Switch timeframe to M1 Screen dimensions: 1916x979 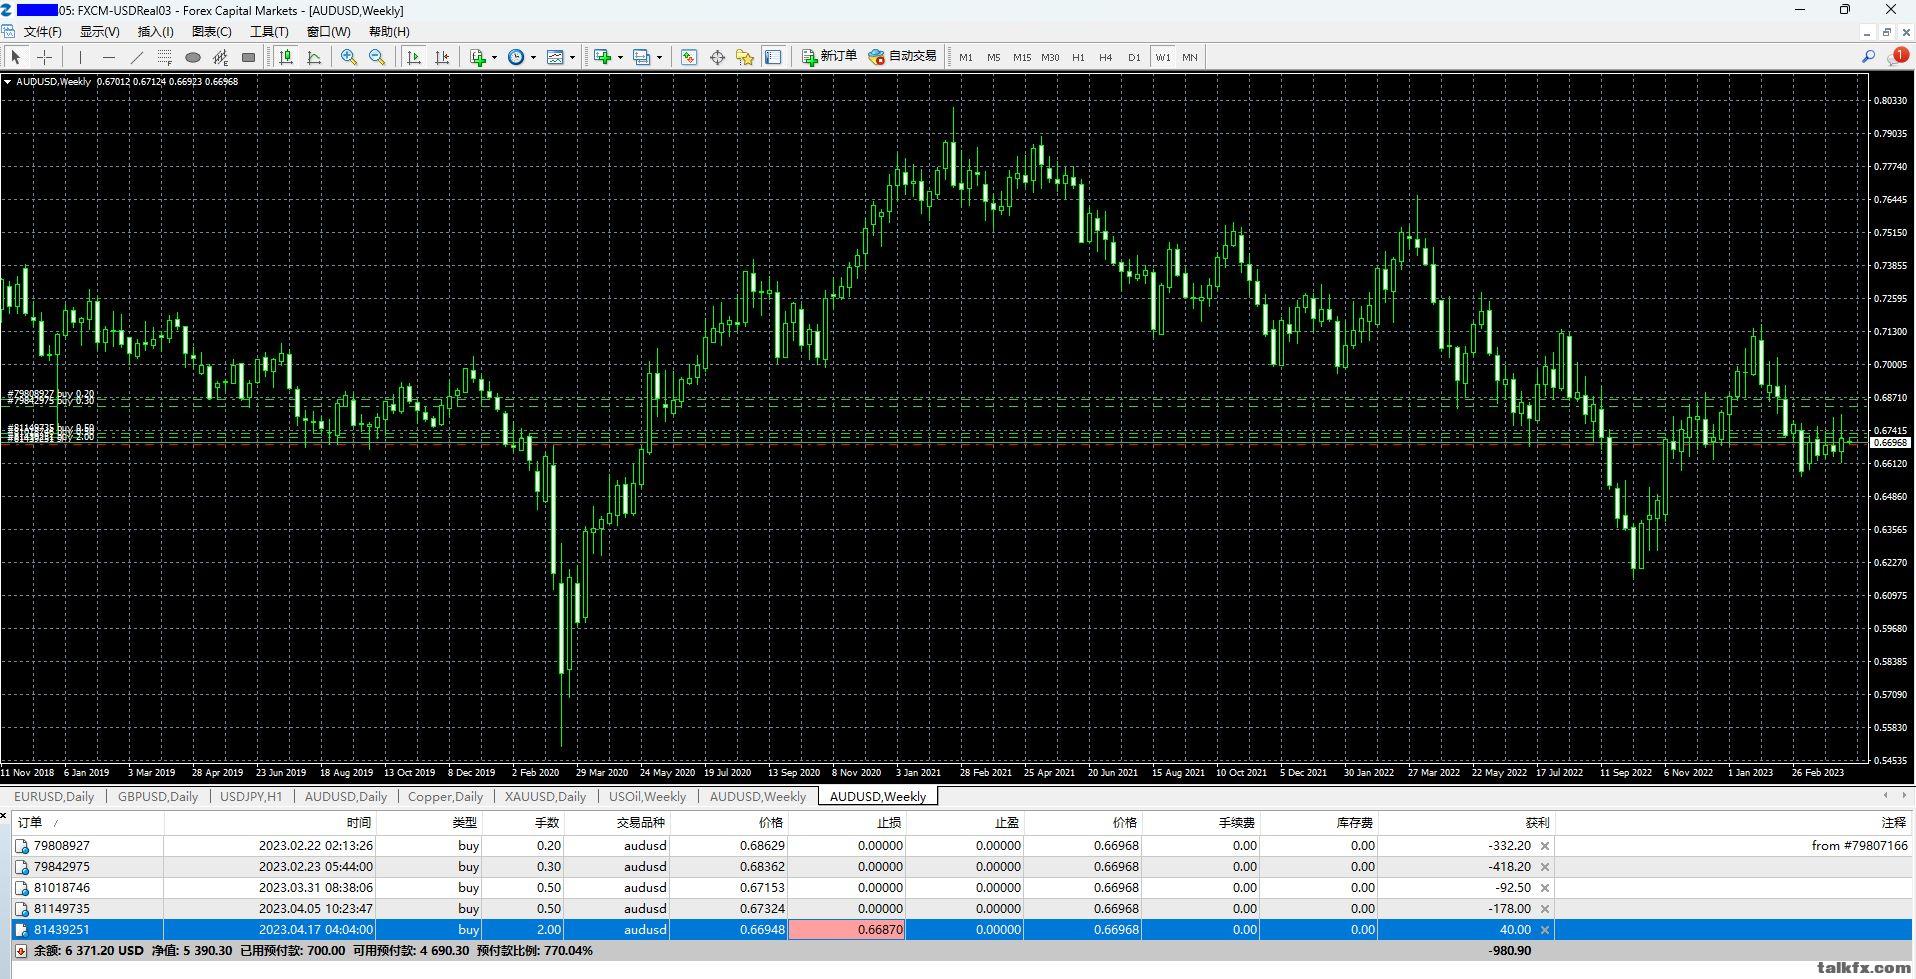pyautogui.click(x=965, y=57)
